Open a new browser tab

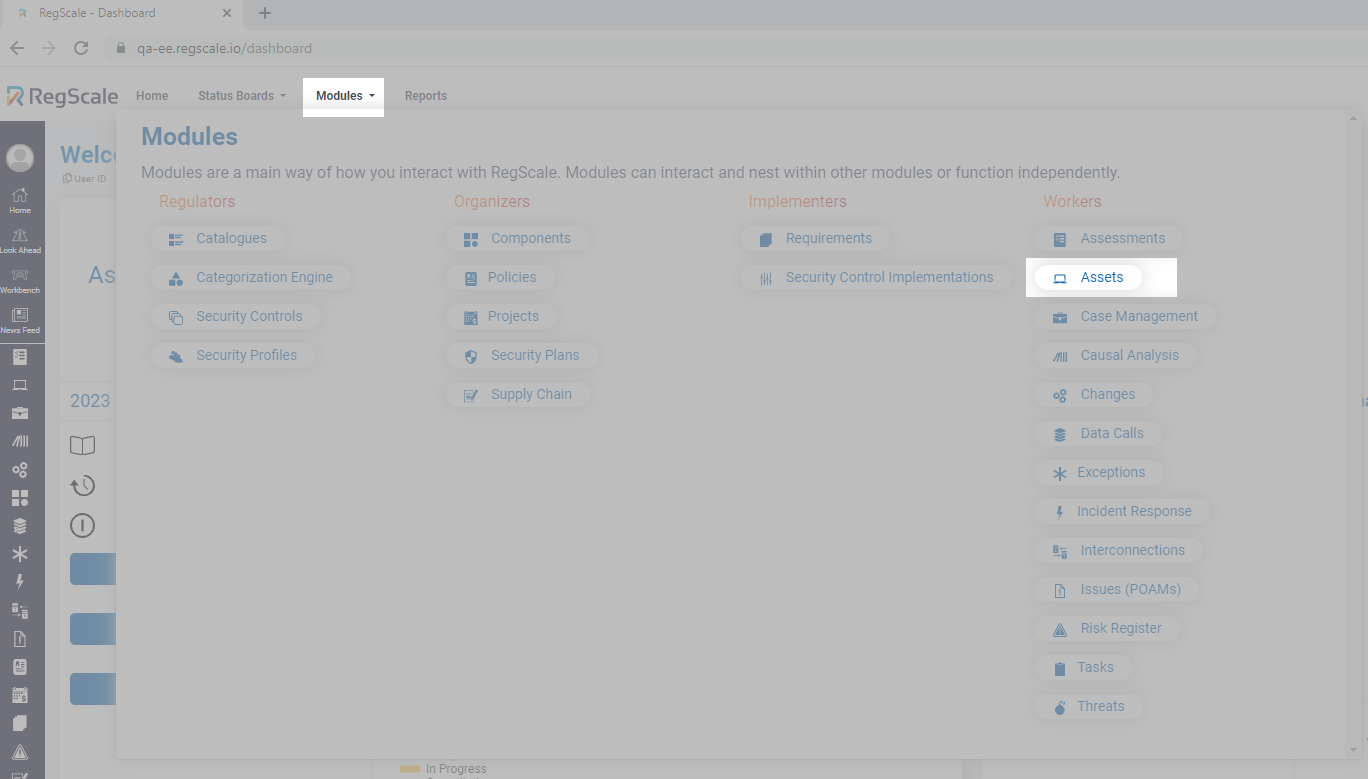pyautogui.click(x=265, y=14)
